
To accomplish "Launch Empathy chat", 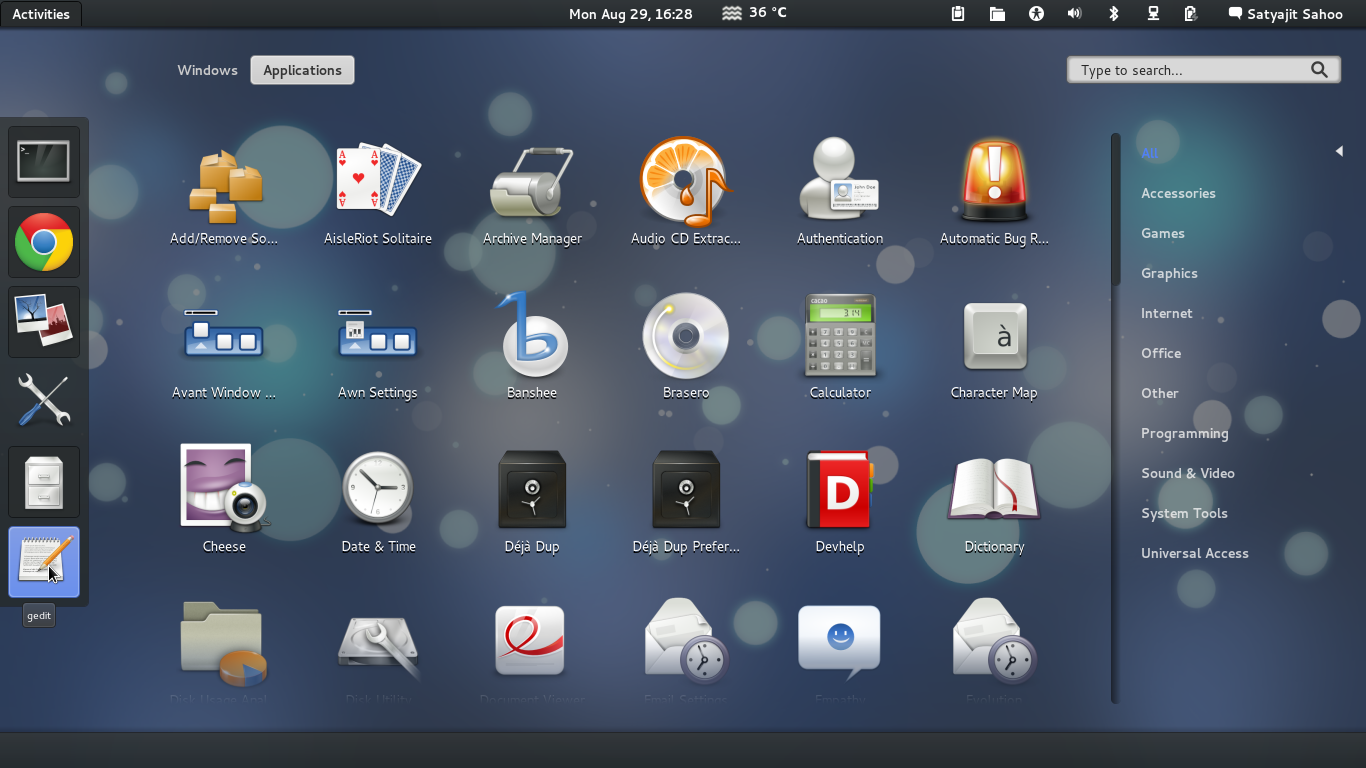I will pyautogui.click(x=840, y=650).
